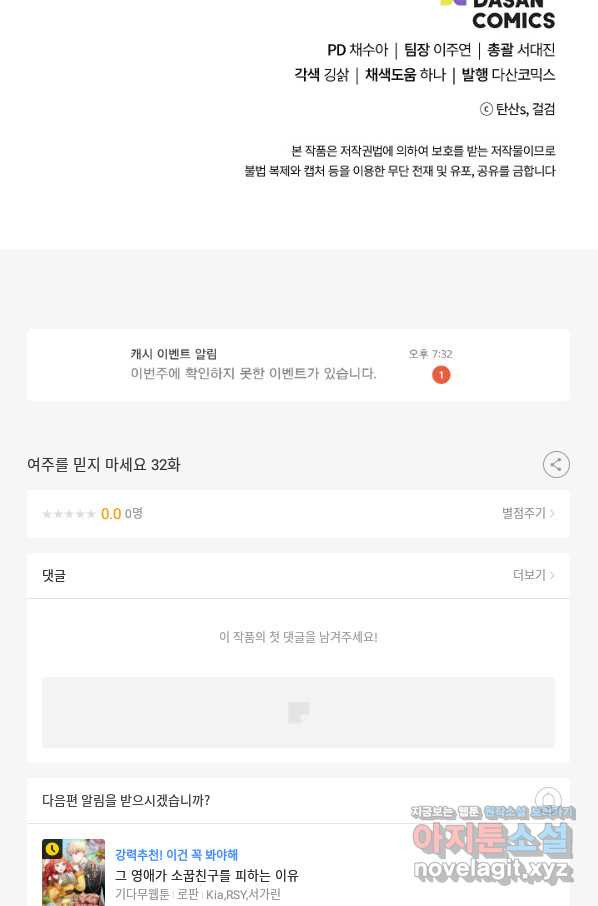This screenshot has height=906, width=598.
Task: Follow the 강력추천! 이건 꼭 봐야해 link
Action: tap(176, 855)
